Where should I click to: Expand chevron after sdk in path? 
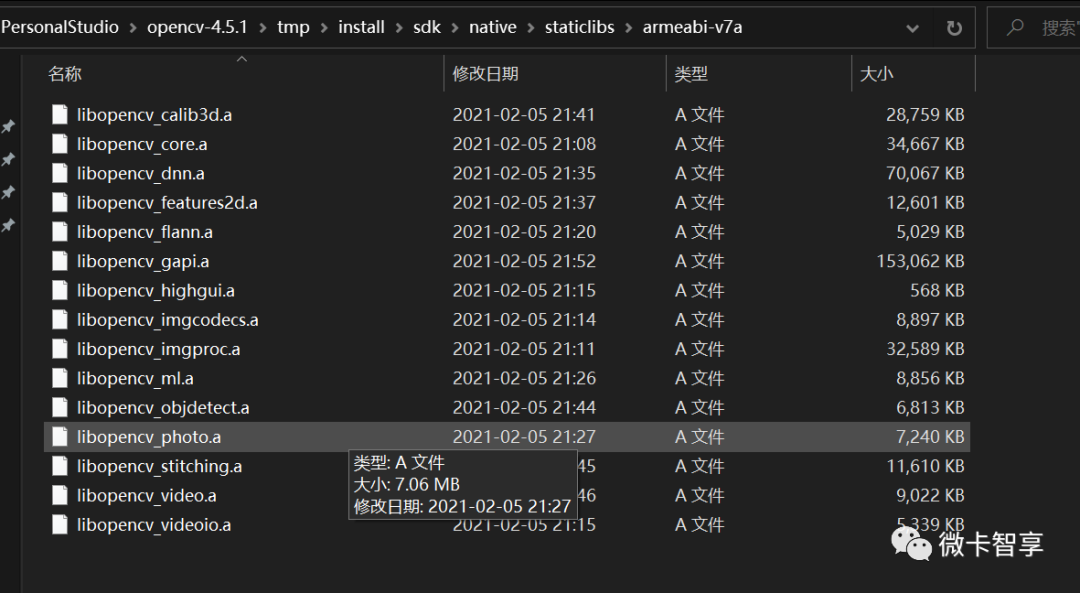455,28
